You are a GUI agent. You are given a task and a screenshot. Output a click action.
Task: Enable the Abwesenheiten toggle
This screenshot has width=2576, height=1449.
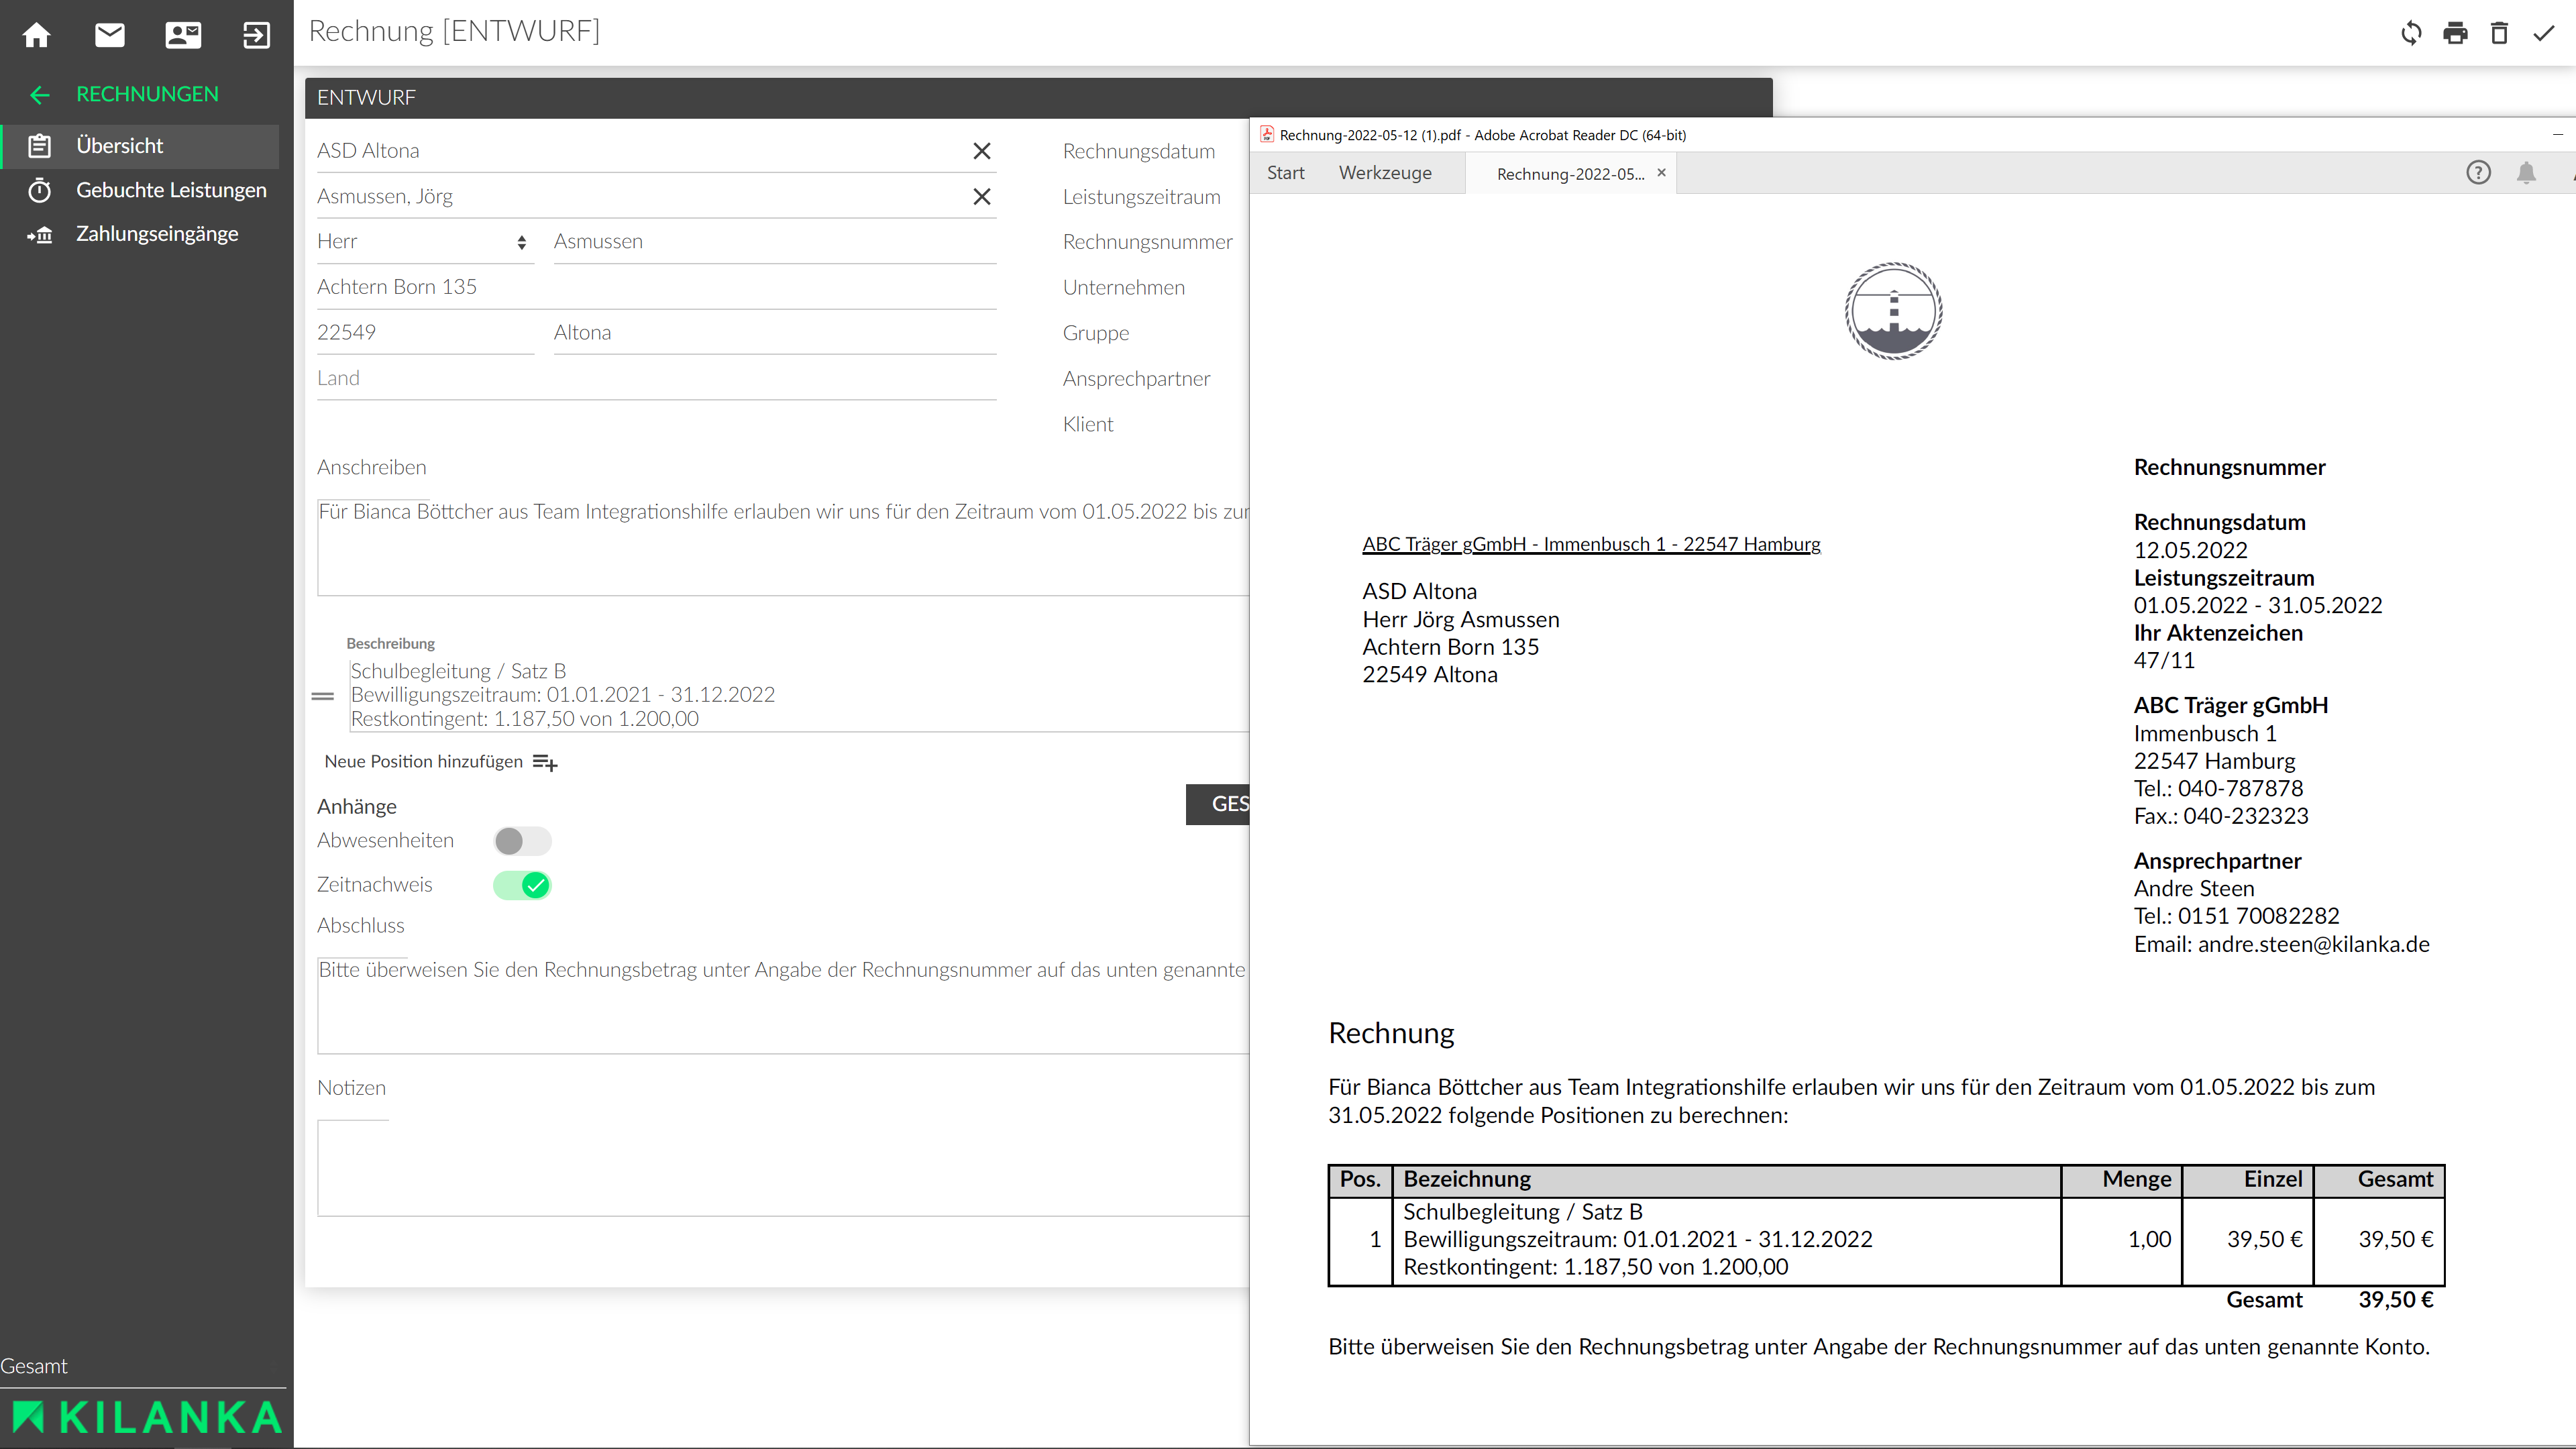pos(522,841)
